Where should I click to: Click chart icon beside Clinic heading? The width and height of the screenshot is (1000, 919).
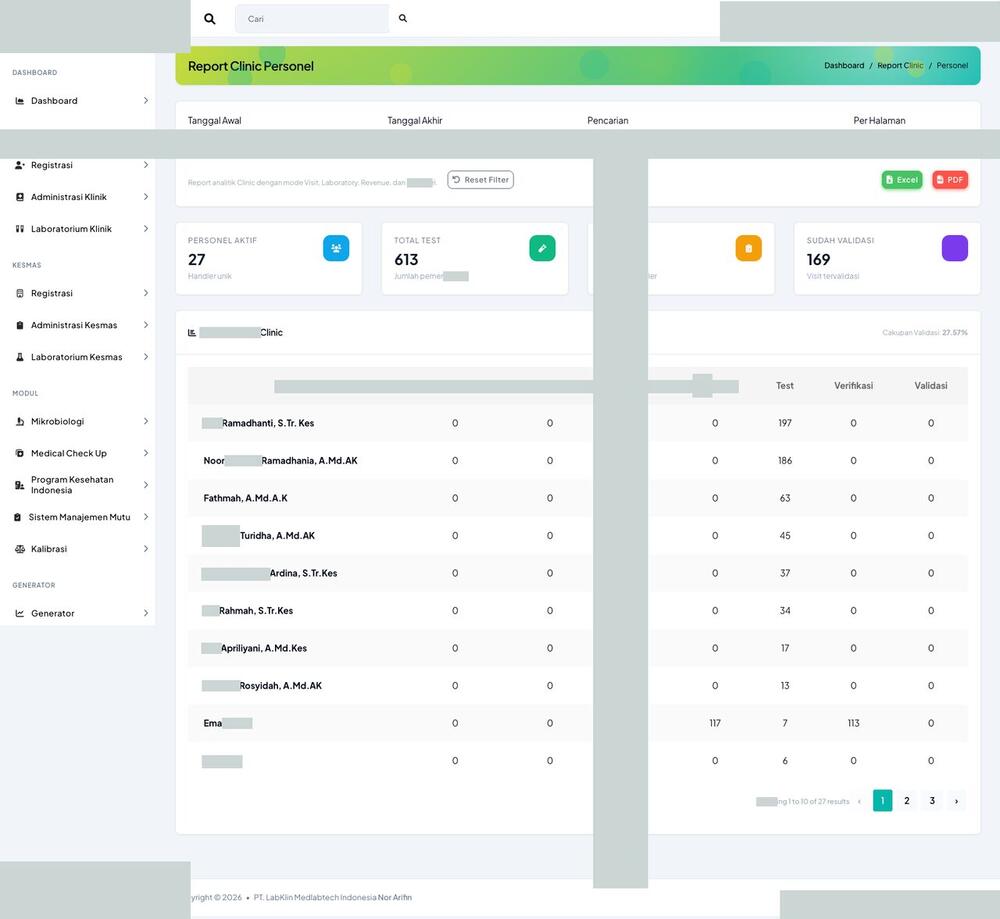192,333
